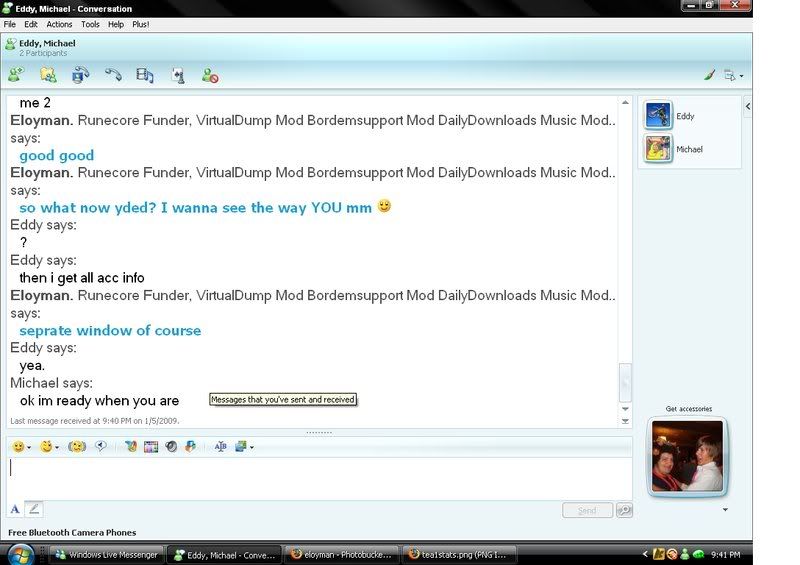Click the conversation scrollbar thumb

click(x=625, y=382)
